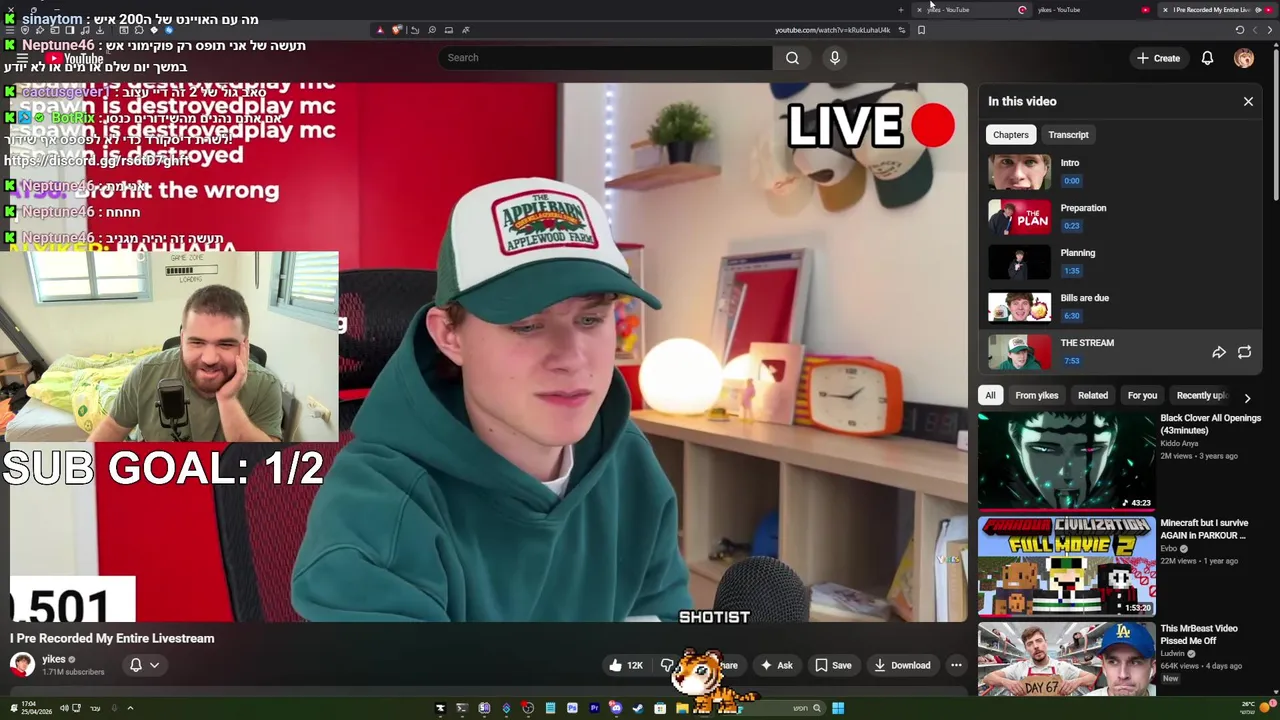Click the taskbar search box
1280x720 pixels.
tap(780, 708)
